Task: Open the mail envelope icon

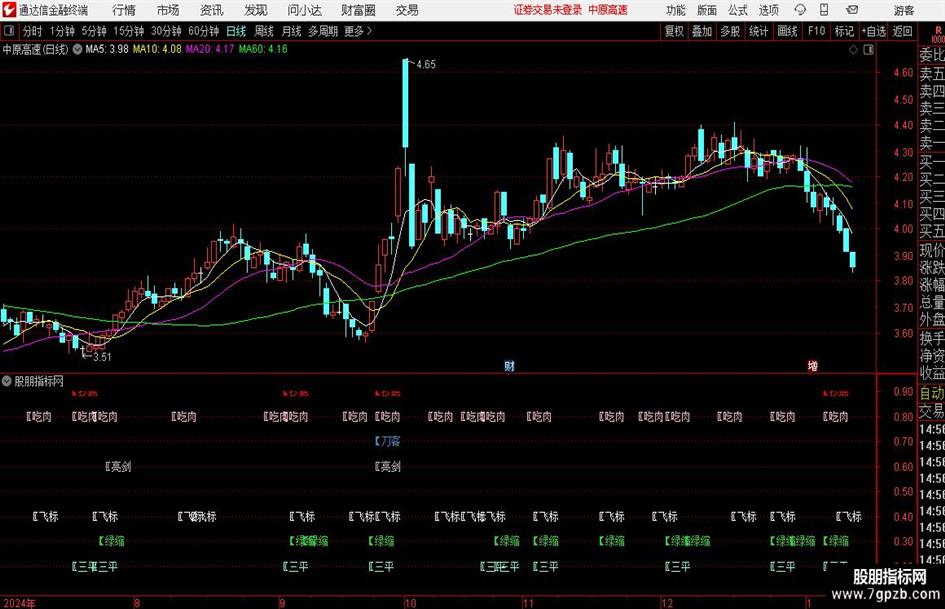Action: pyautogui.click(x=852, y=10)
